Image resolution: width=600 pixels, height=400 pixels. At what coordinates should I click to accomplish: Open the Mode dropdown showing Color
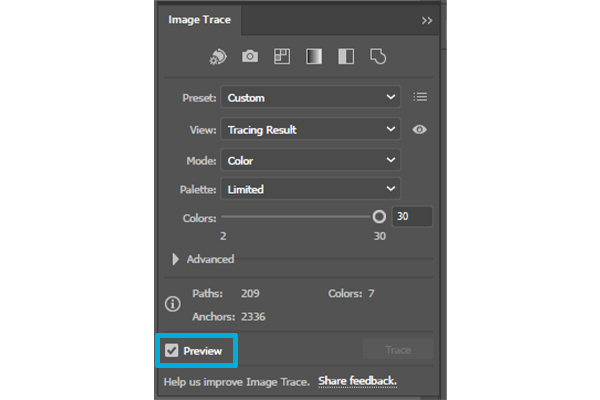pos(310,160)
